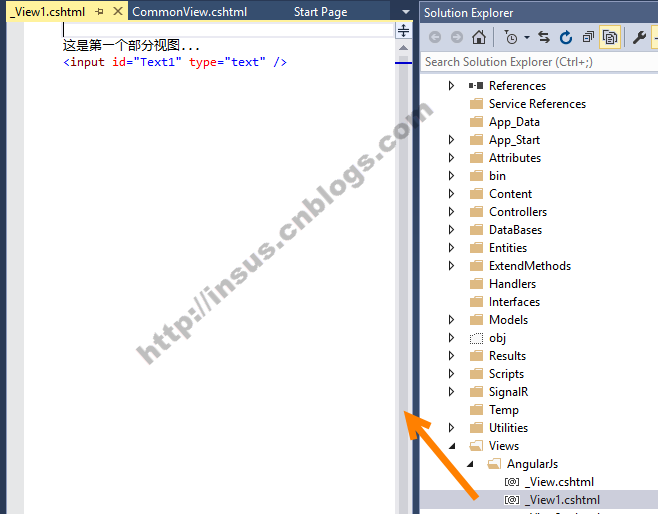Viewport: 658px width, 514px height.
Task: Expand the SignalR folder
Action: [x=451, y=391]
